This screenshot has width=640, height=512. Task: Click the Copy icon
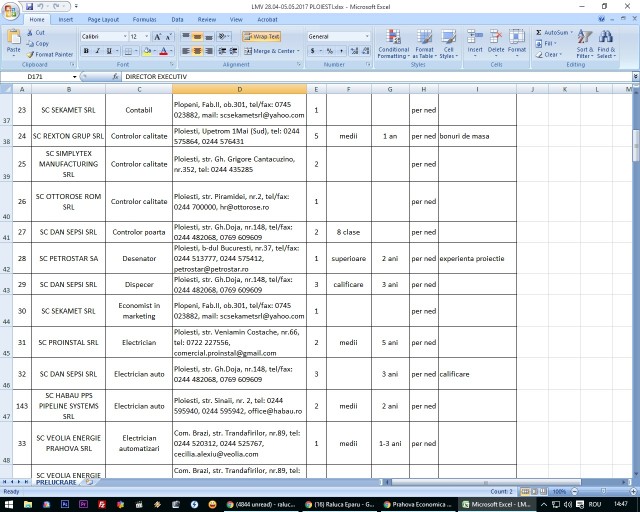[x=30, y=43]
